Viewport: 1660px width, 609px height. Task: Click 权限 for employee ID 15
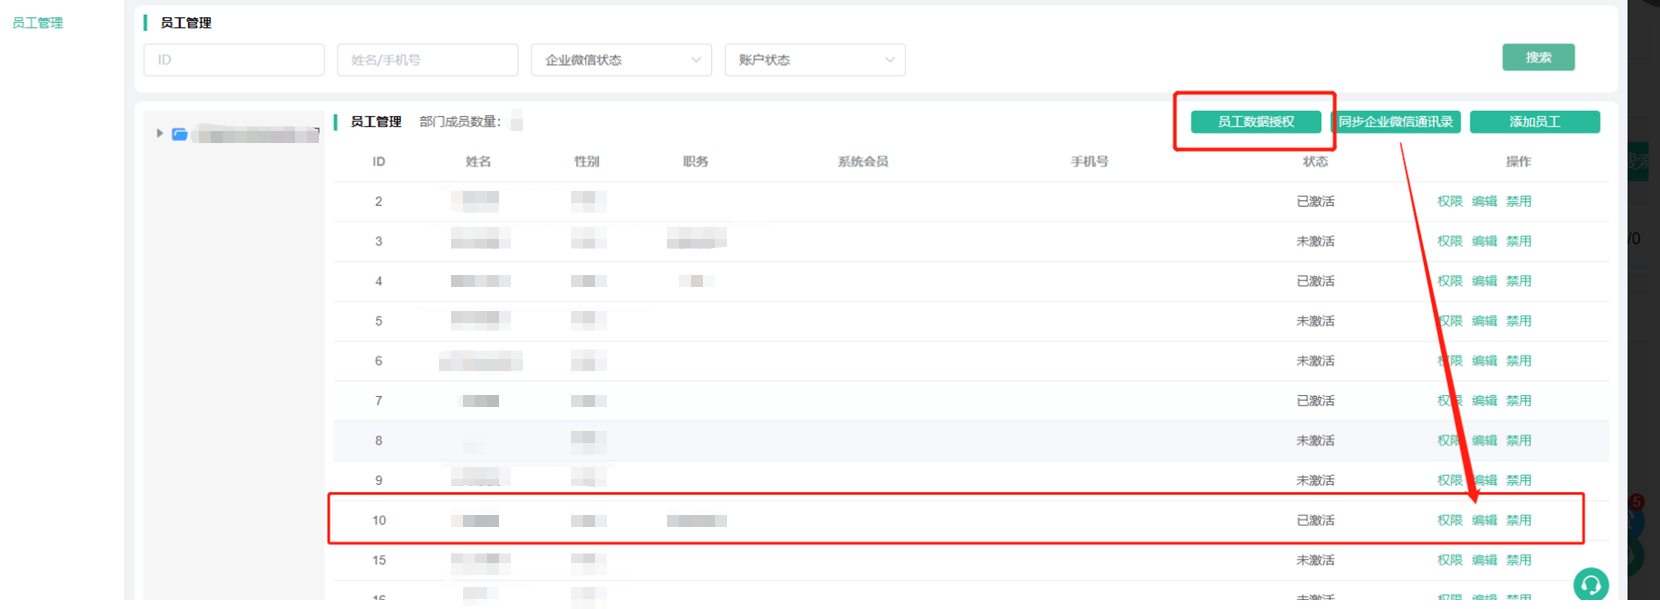pyautogui.click(x=1450, y=561)
